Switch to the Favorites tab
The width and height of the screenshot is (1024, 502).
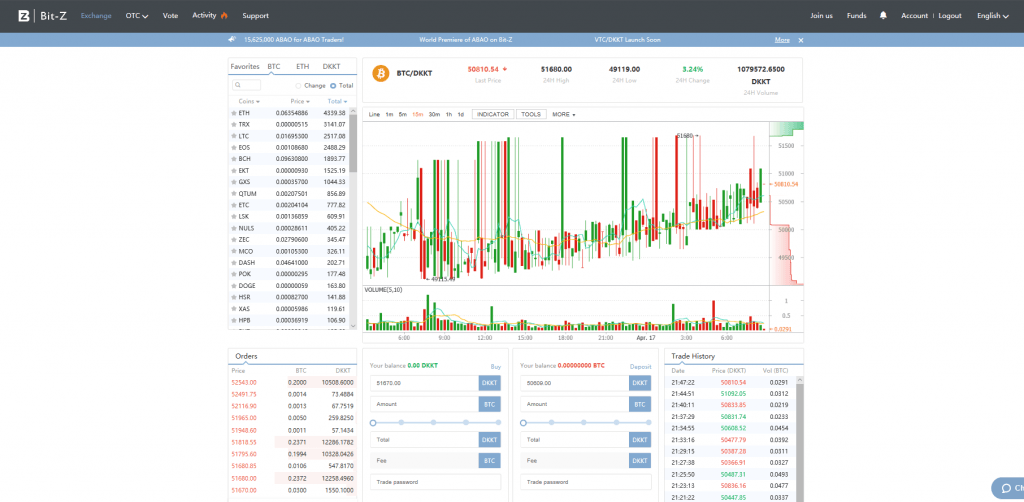pos(245,67)
